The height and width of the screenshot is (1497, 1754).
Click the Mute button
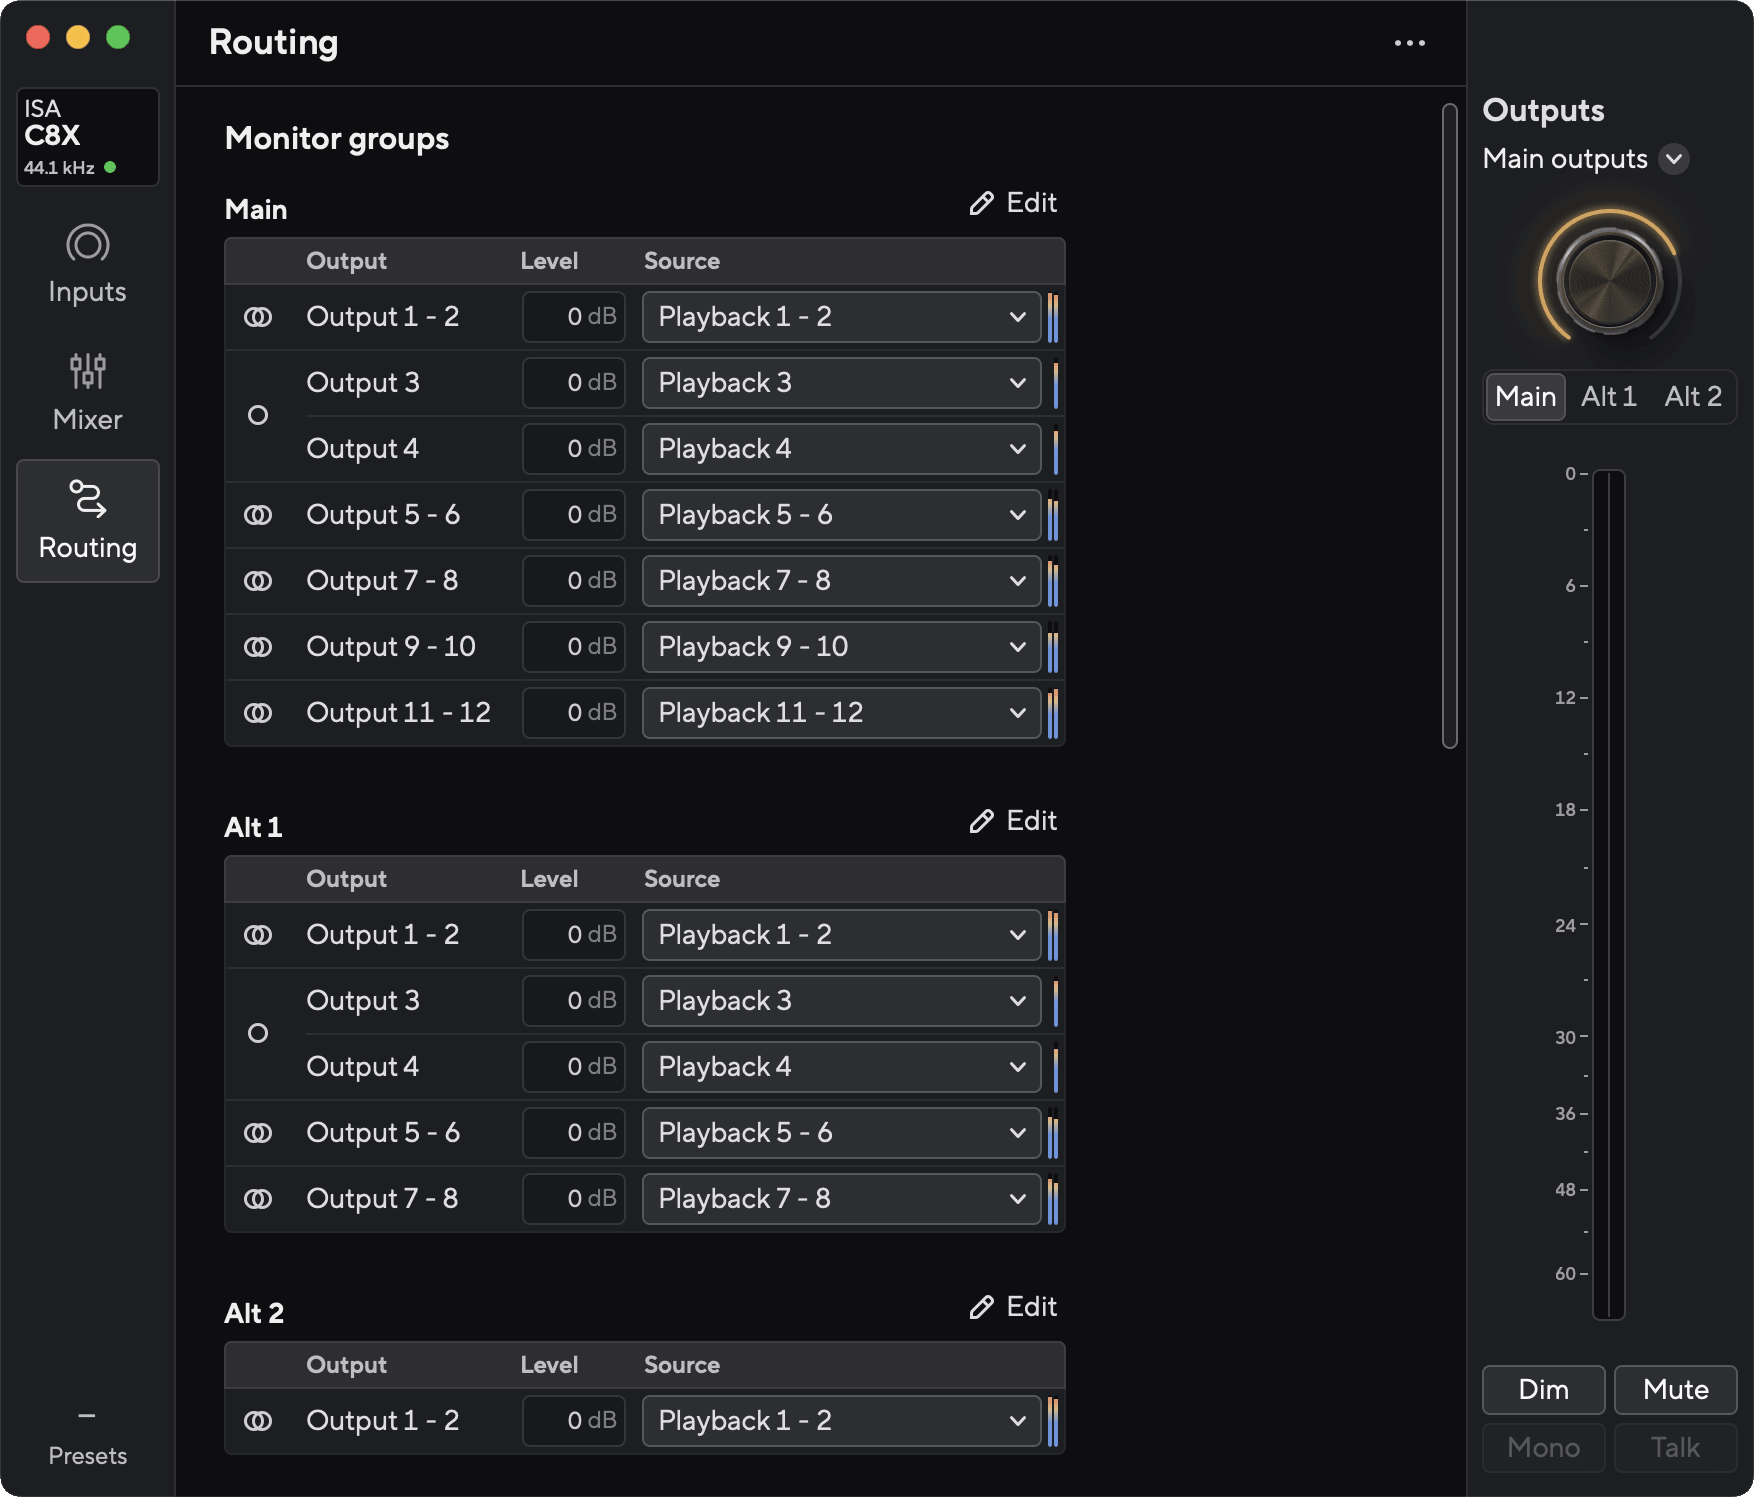click(x=1675, y=1390)
